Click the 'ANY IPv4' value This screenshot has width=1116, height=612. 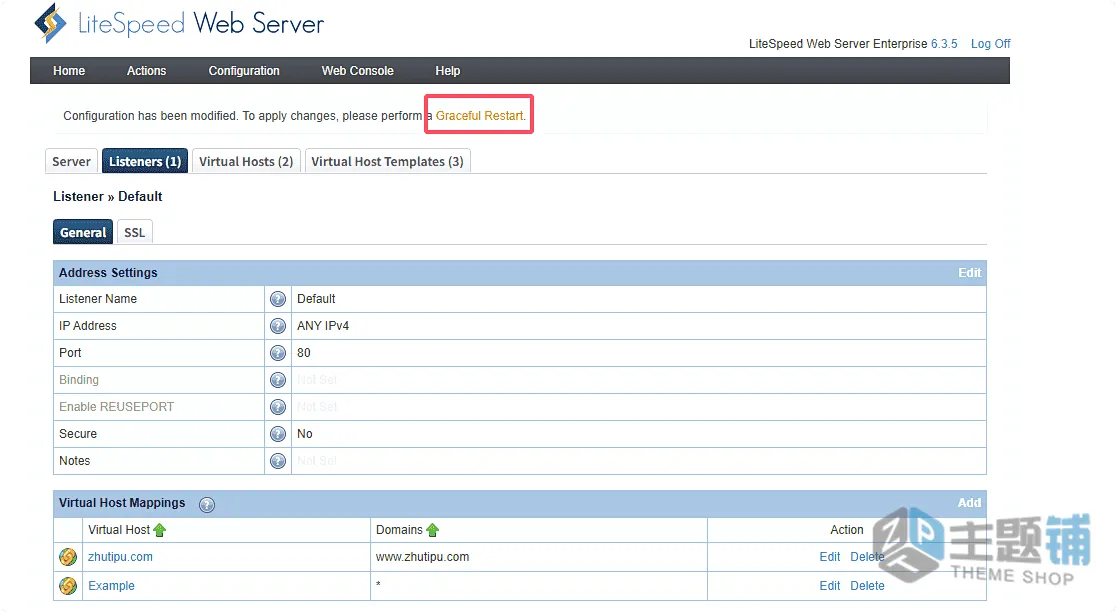323,326
